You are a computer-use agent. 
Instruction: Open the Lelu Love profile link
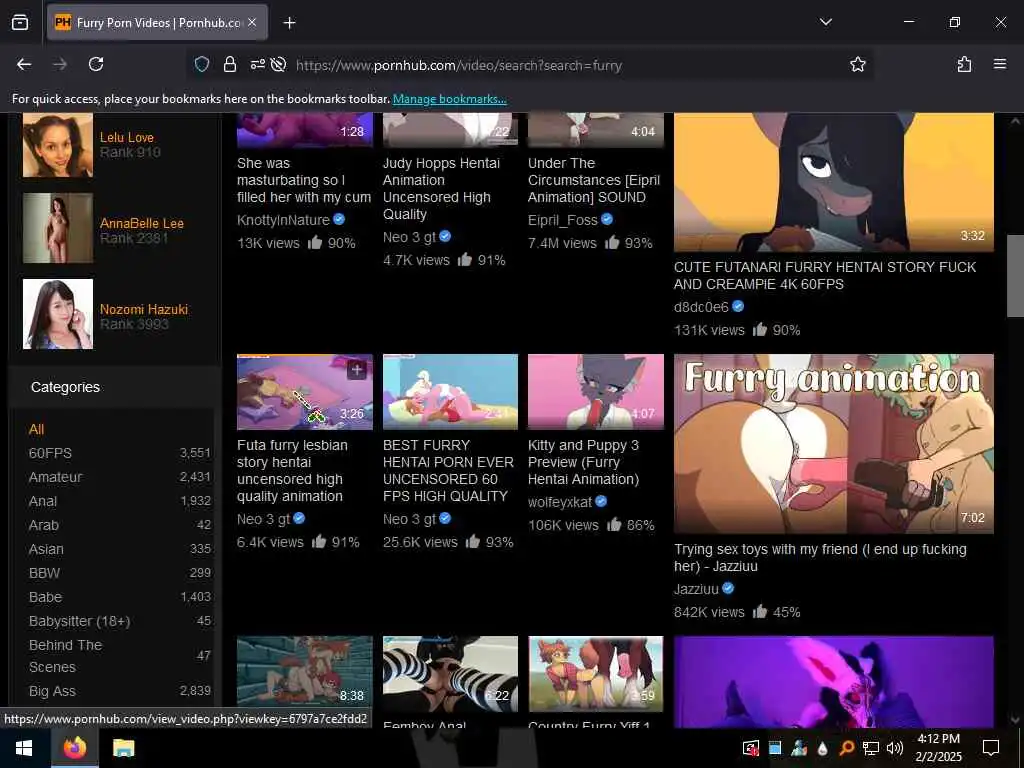tap(127, 138)
